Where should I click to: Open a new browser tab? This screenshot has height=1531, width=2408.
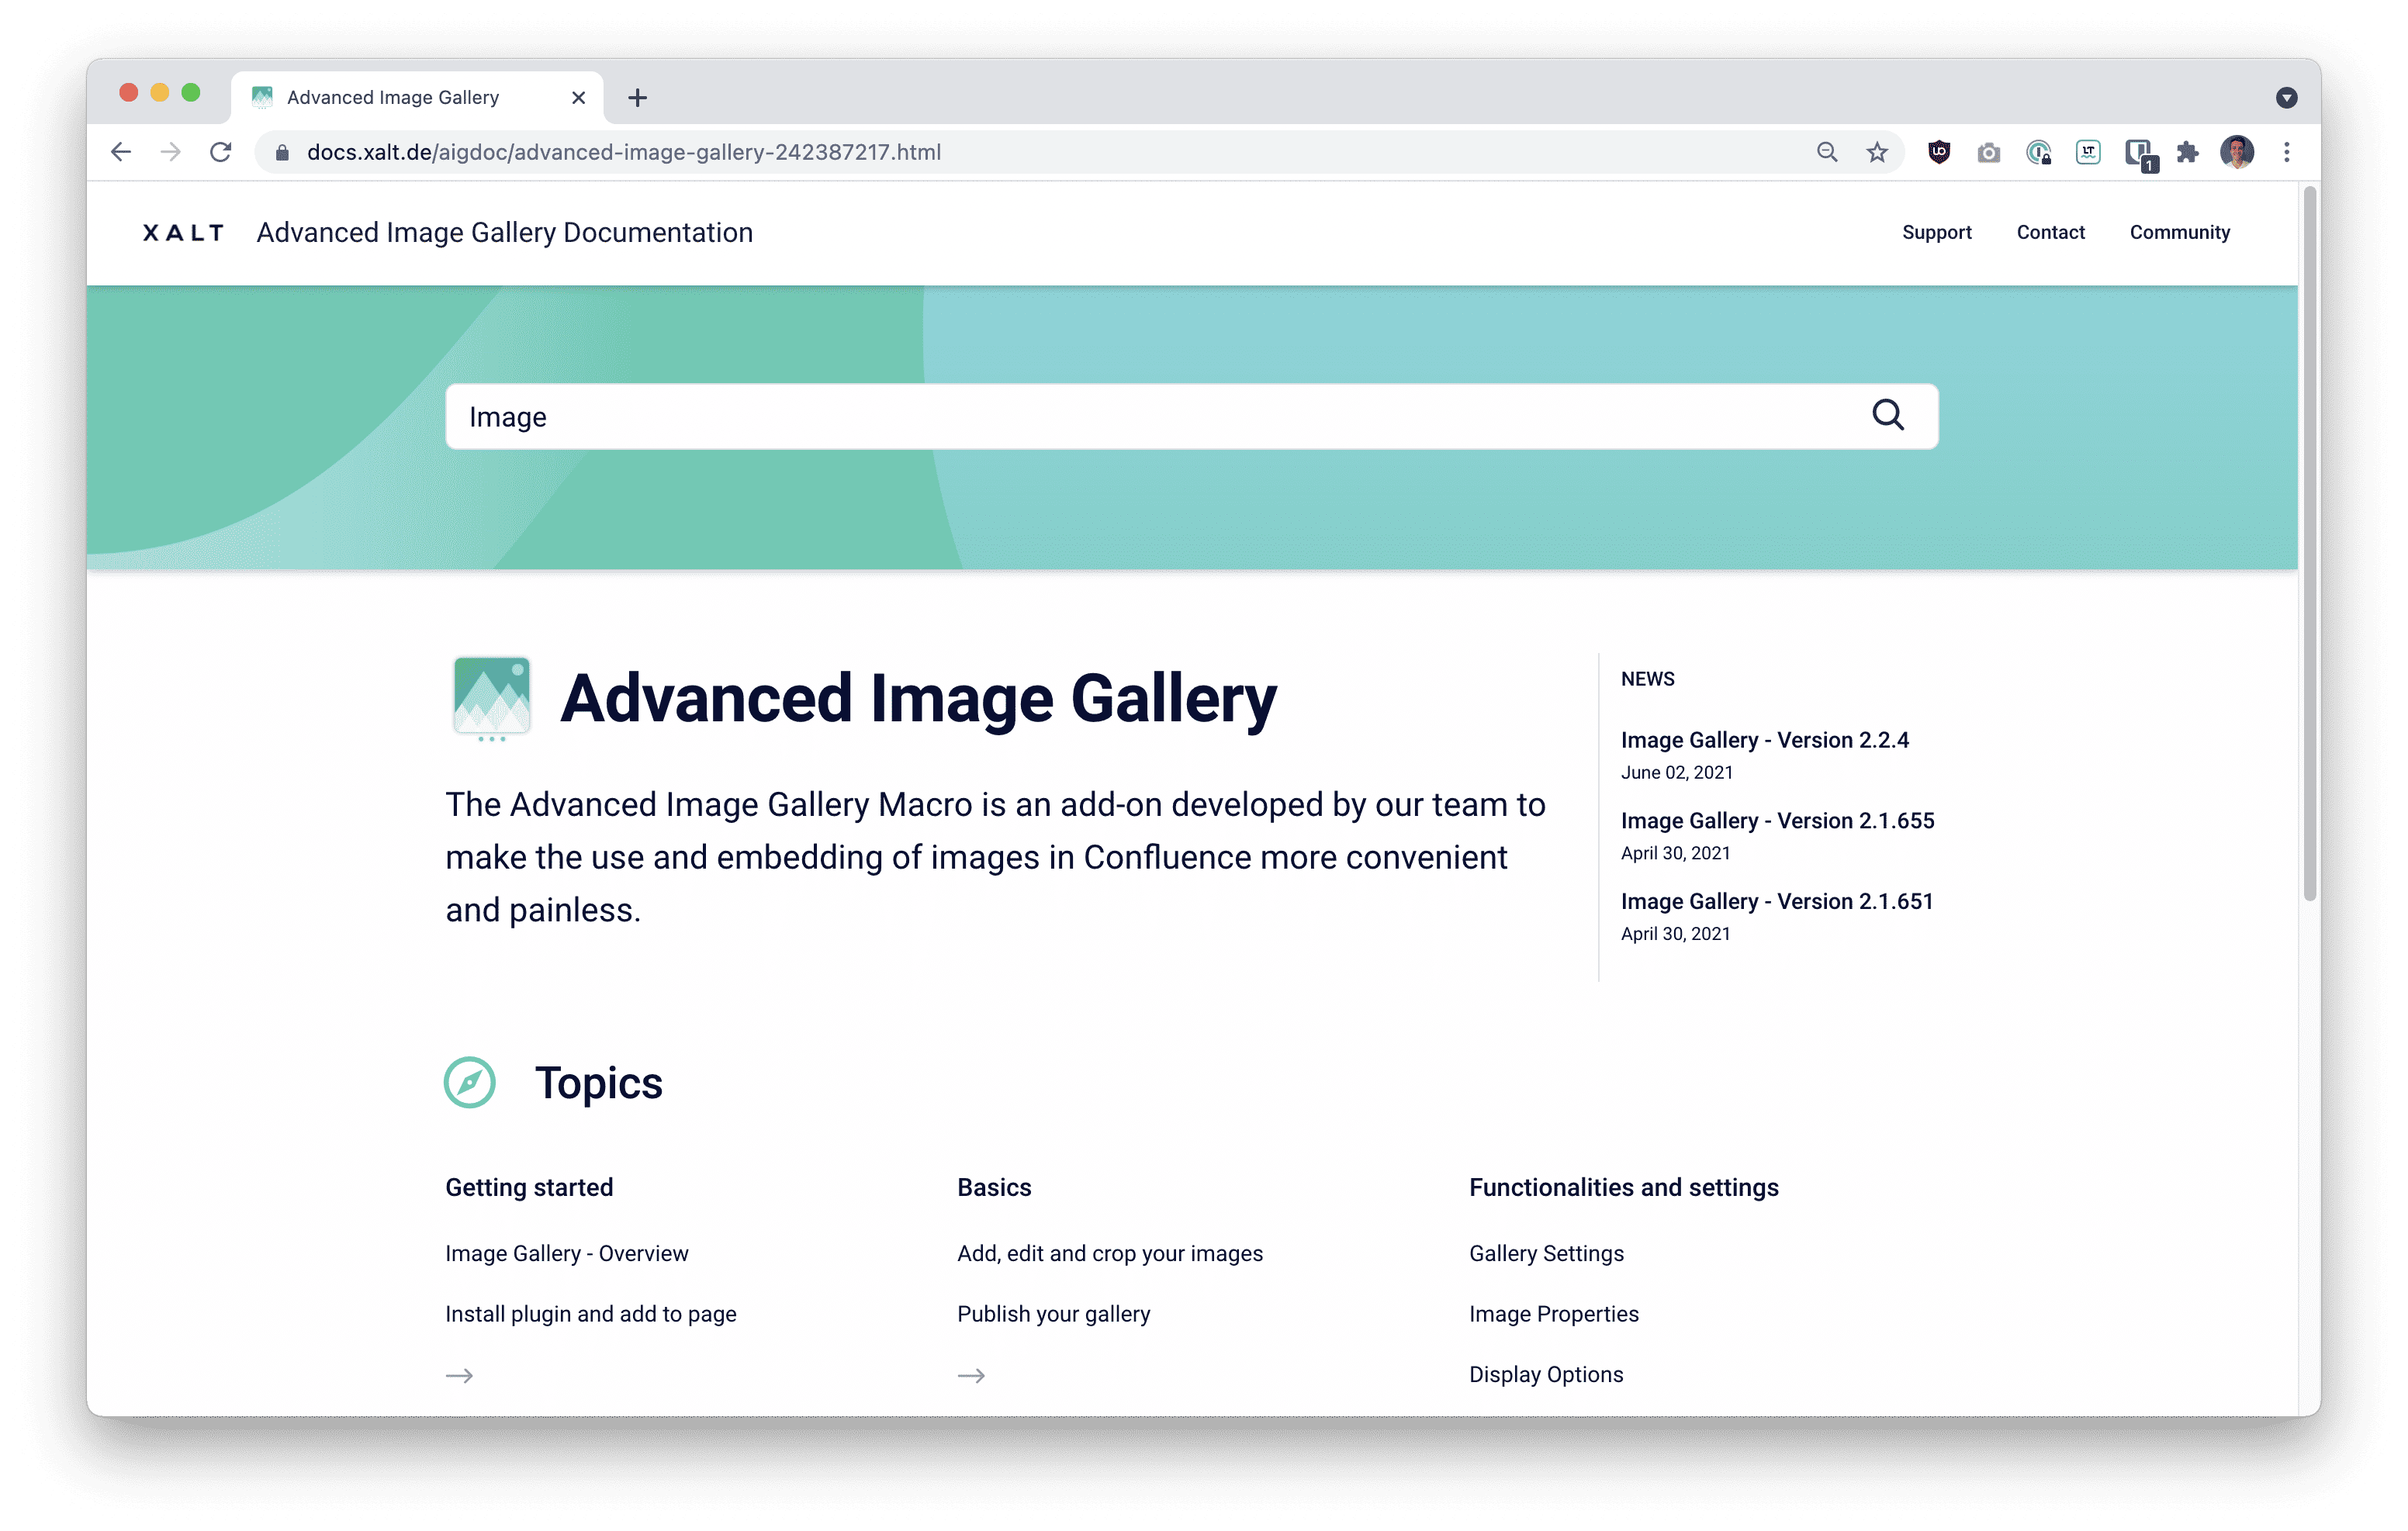(637, 97)
